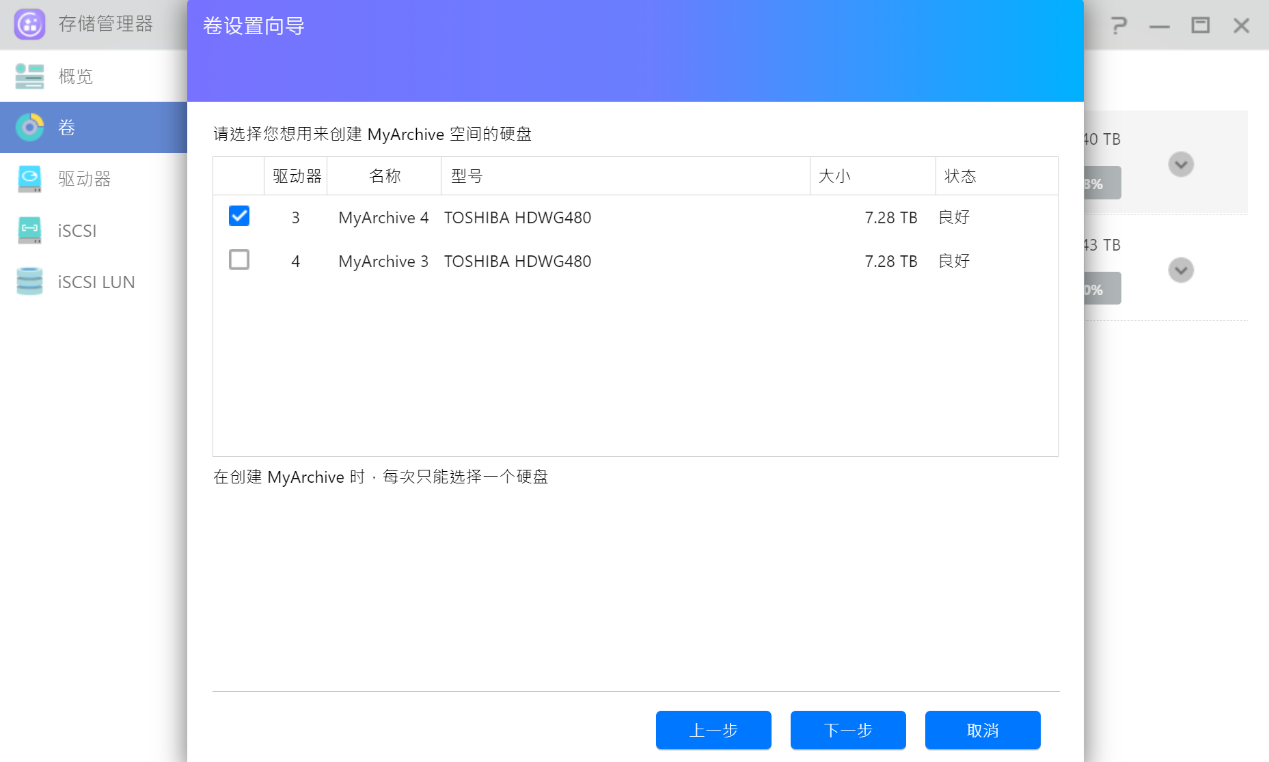Click the iSCSI sidebar icon
The width and height of the screenshot is (1269, 762).
[x=29, y=231]
